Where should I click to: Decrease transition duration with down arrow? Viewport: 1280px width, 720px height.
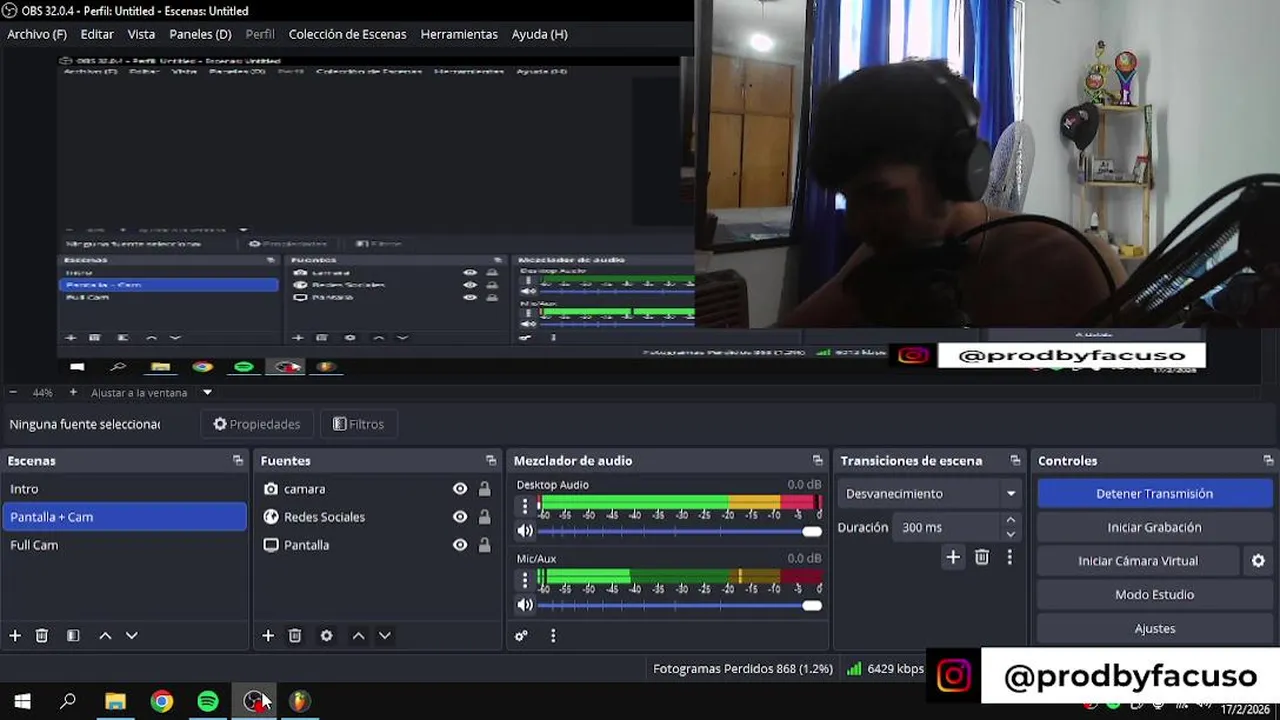click(x=1011, y=533)
